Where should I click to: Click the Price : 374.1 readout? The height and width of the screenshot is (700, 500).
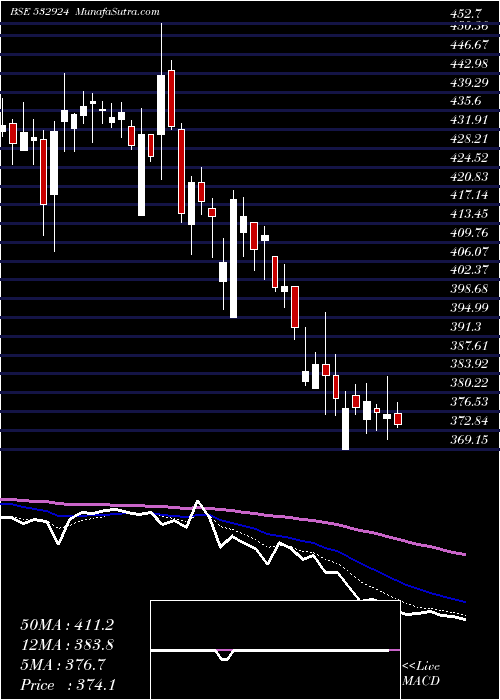tap(67, 685)
